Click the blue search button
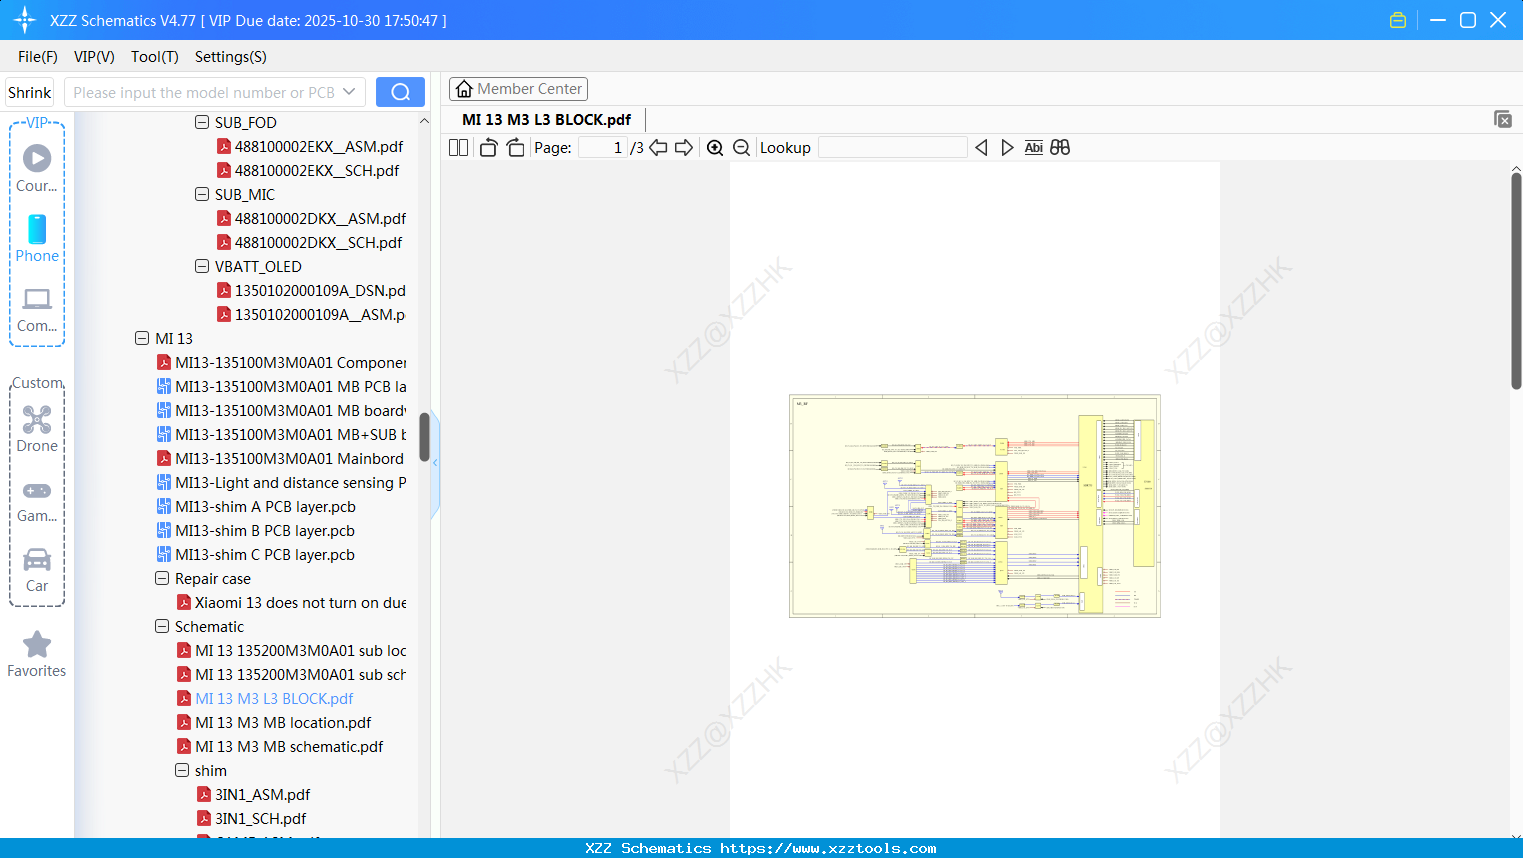This screenshot has height=858, width=1523. coord(400,92)
